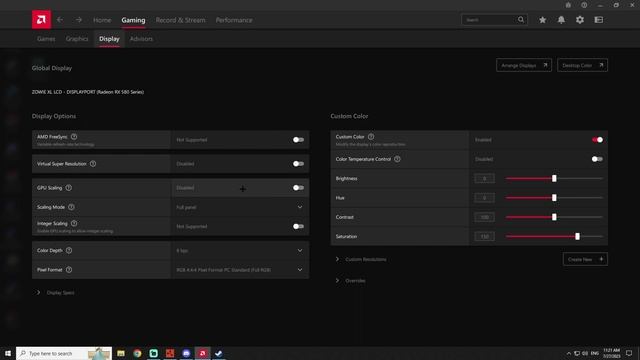The width and height of the screenshot is (640, 360).
Task: Go to Home tab
Action: (x=102, y=20)
